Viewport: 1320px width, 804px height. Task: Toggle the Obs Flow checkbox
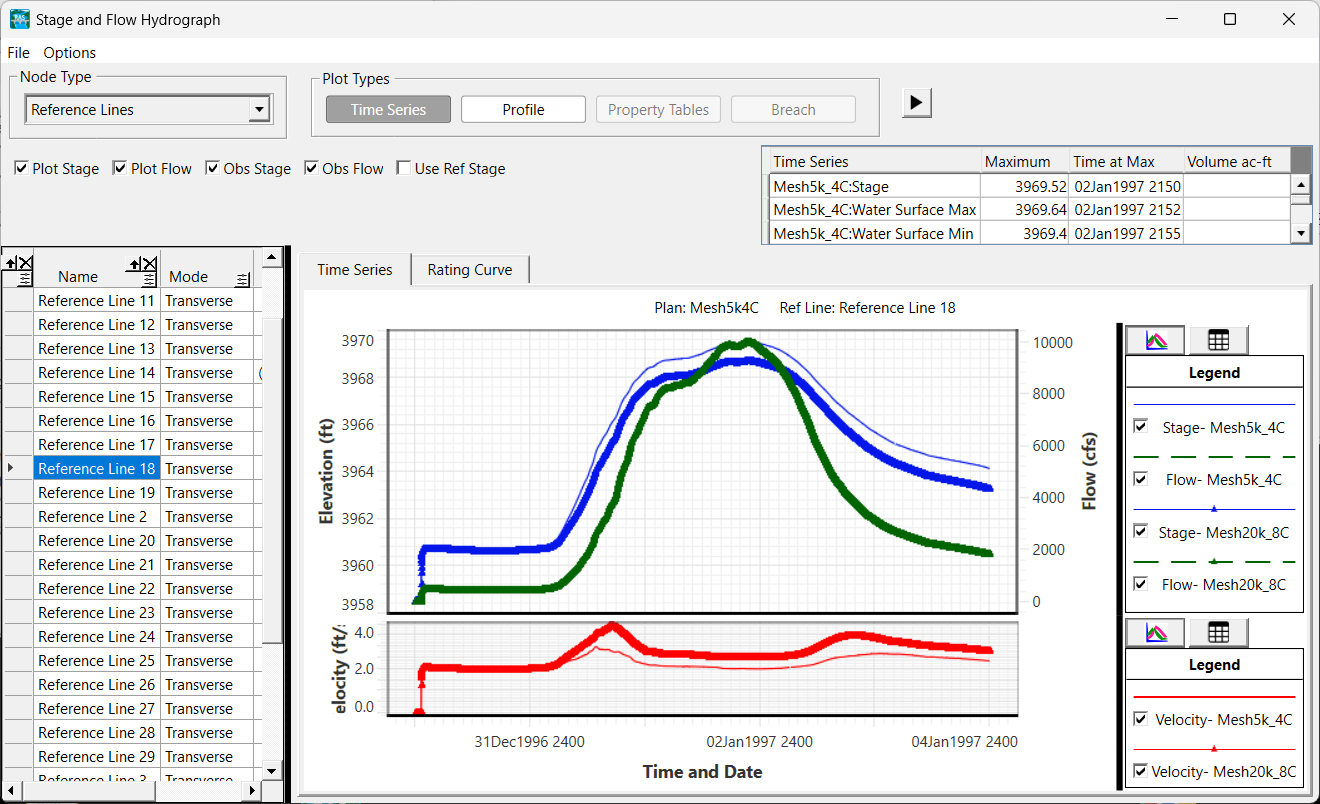point(311,169)
